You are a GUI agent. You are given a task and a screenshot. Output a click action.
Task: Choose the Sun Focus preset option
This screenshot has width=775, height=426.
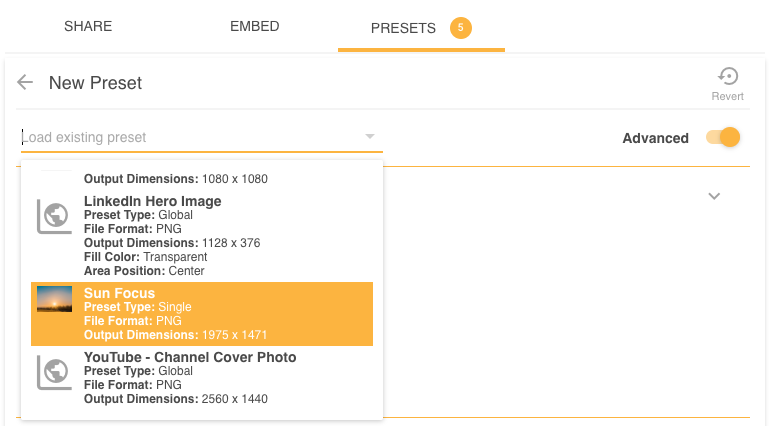(x=200, y=314)
